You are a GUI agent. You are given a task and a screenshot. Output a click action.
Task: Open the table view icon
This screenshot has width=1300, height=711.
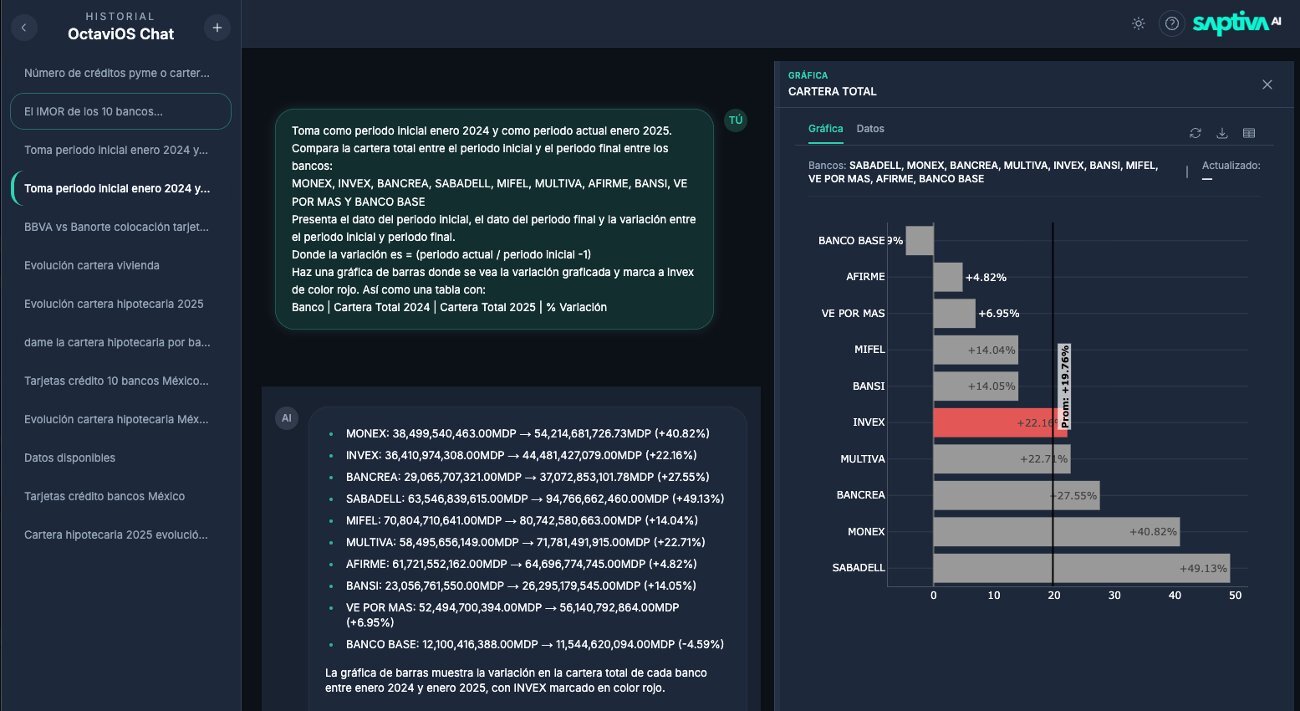tap(1248, 133)
